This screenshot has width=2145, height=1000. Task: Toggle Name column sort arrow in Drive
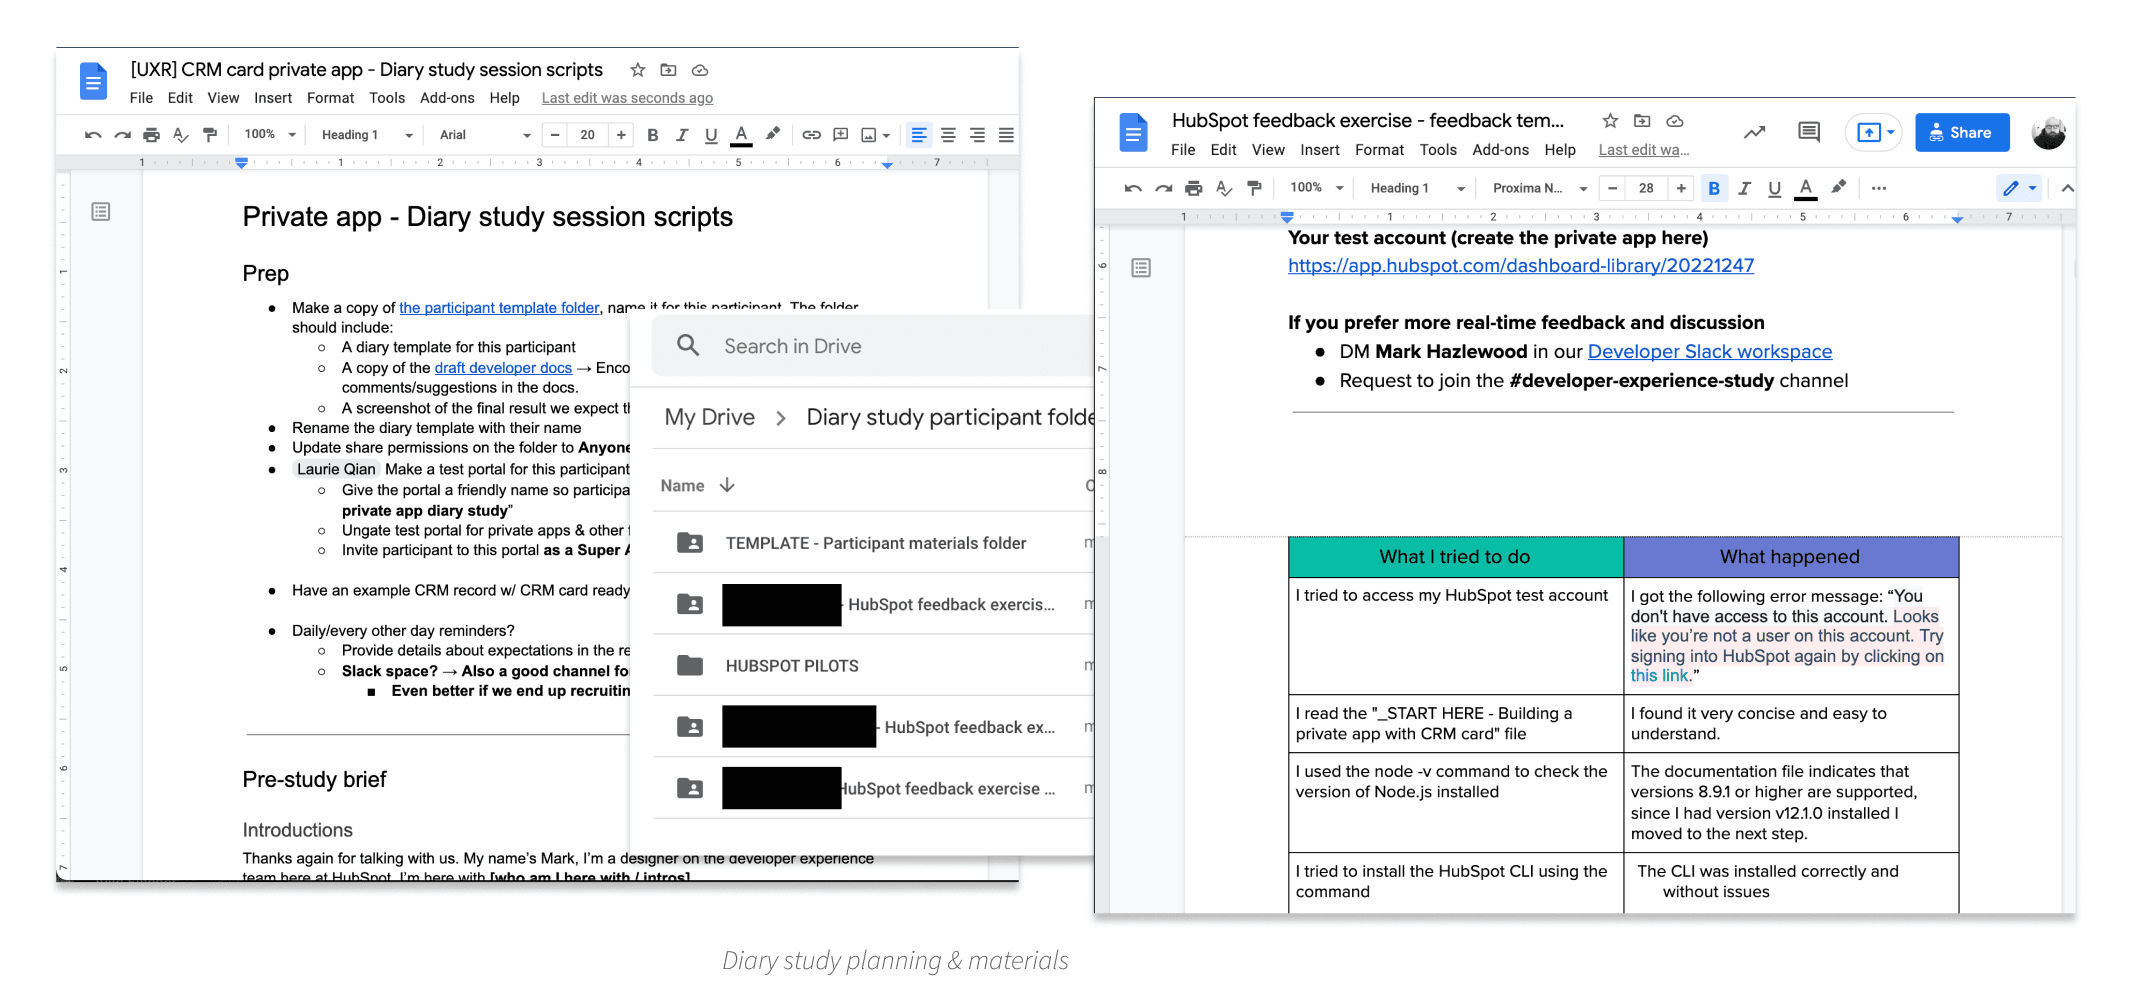pyautogui.click(x=727, y=485)
